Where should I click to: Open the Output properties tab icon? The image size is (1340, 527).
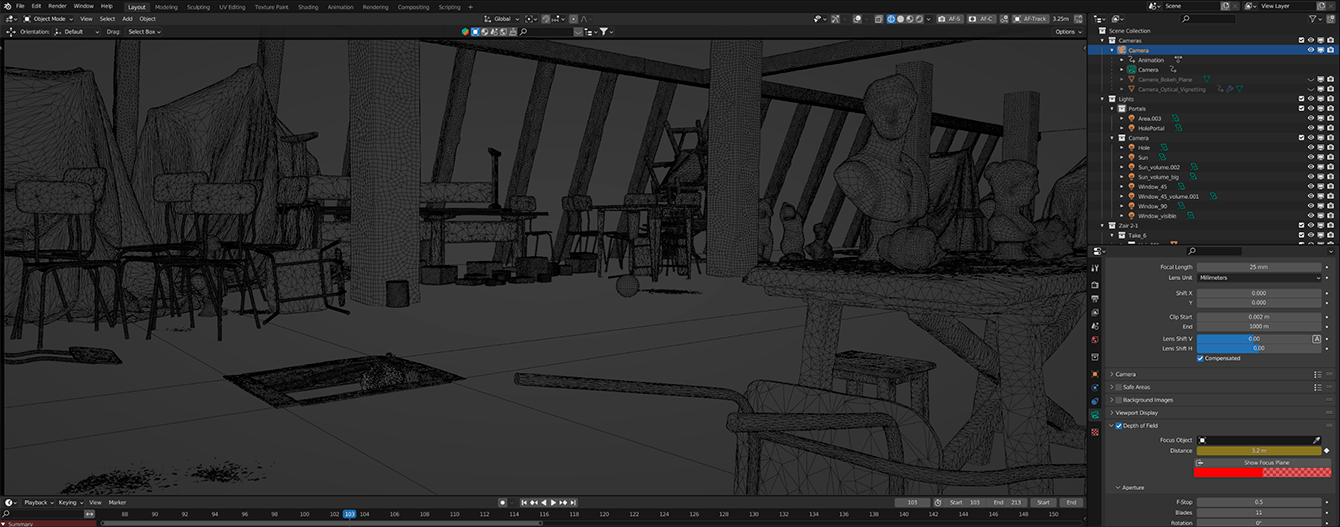coord(1096,298)
